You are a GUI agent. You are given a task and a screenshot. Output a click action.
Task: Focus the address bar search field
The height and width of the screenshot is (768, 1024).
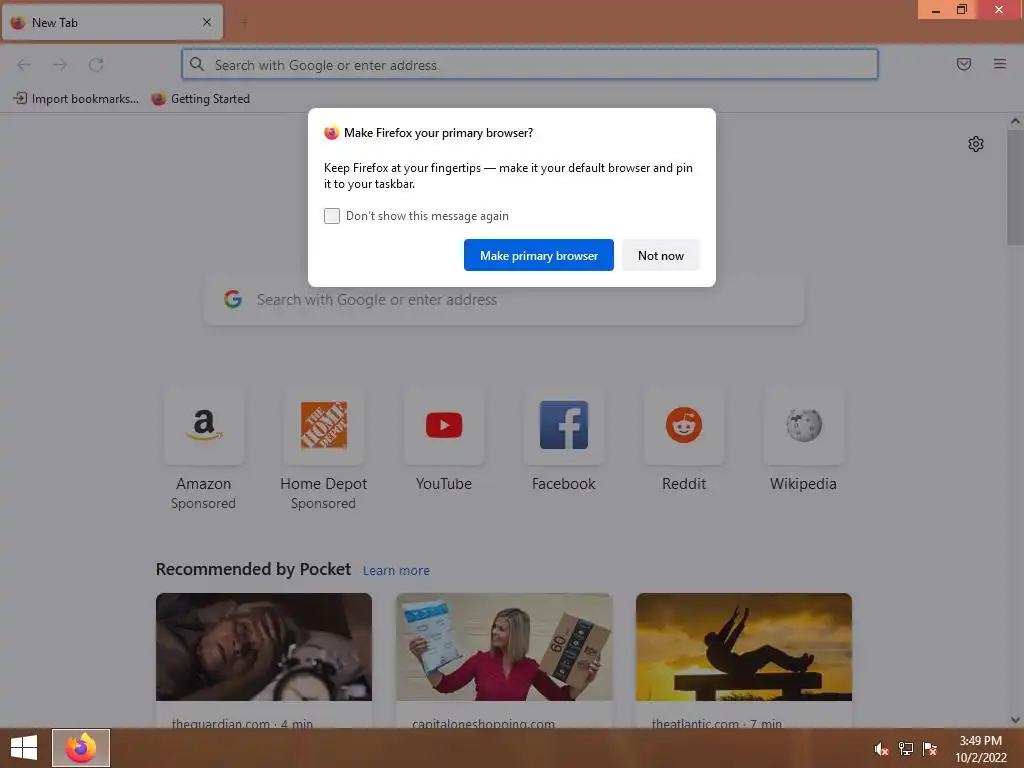(x=530, y=65)
